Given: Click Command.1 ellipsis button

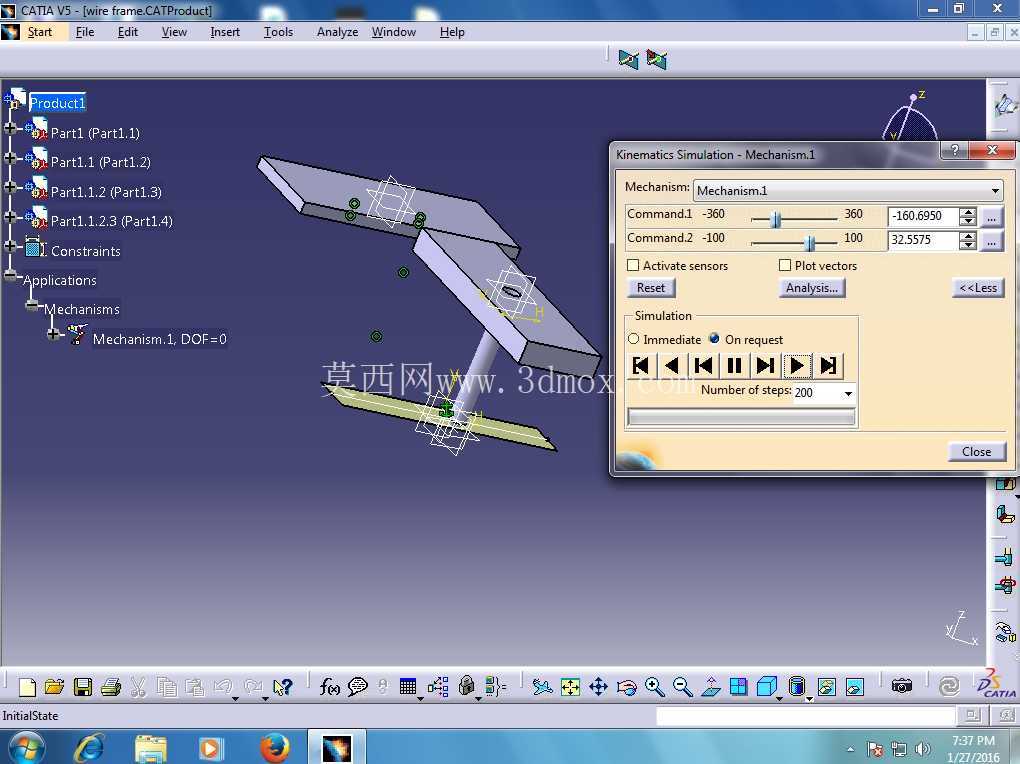Looking at the screenshot, I should point(991,217).
